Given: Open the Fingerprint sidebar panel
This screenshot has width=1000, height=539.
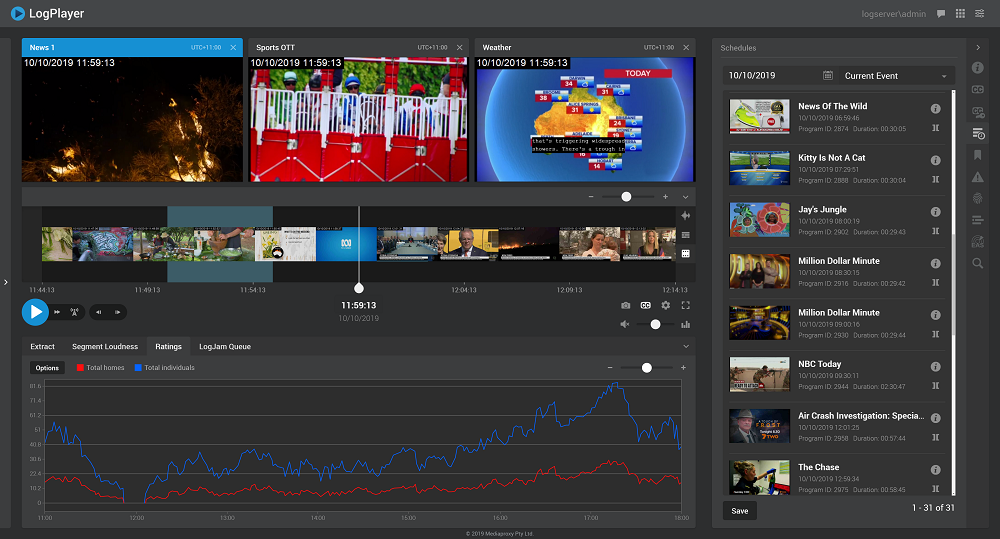Looking at the screenshot, I should pos(978,198).
